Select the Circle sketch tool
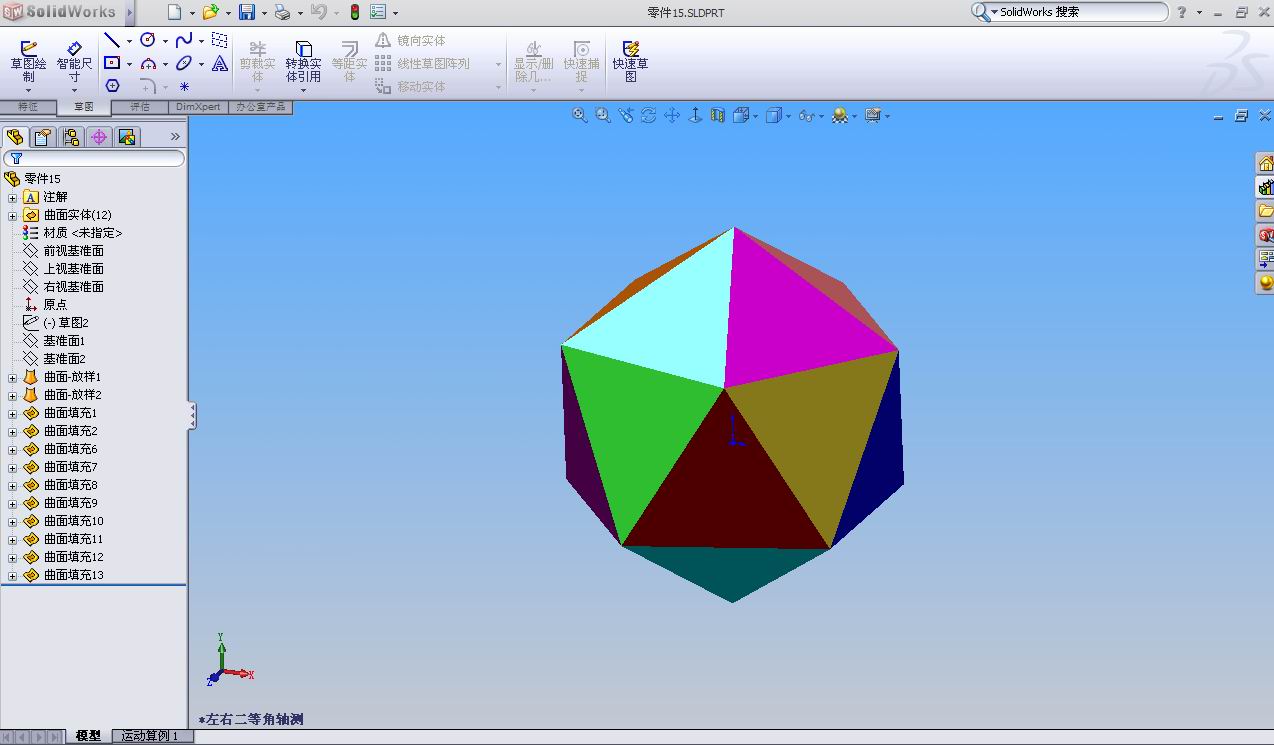This screenshot has height=745, width=1274. coord(148,40)
